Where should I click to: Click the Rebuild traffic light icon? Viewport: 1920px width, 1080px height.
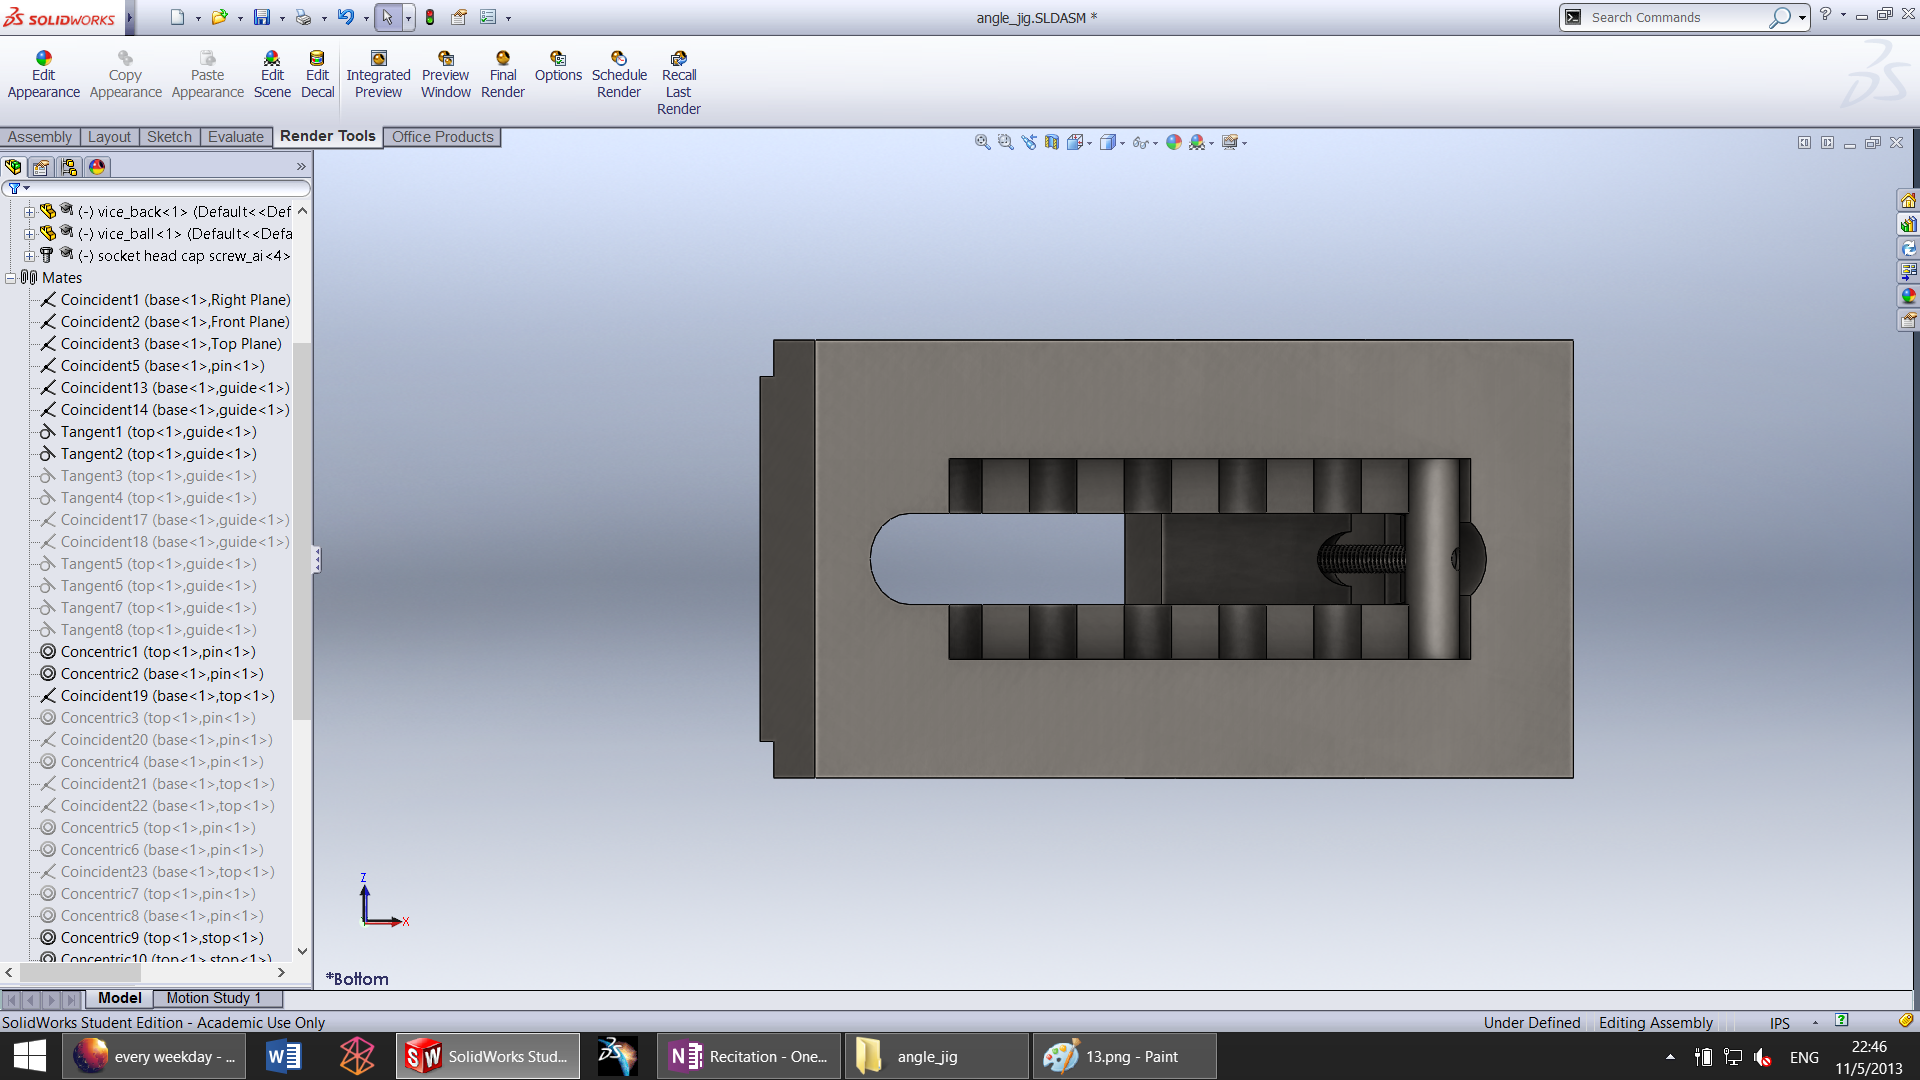pos(430,17)
